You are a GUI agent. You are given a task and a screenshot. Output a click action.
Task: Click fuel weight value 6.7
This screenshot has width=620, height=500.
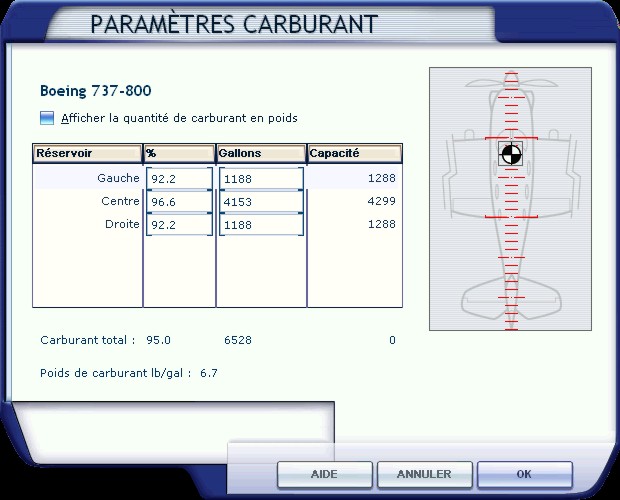pos(209,373)
